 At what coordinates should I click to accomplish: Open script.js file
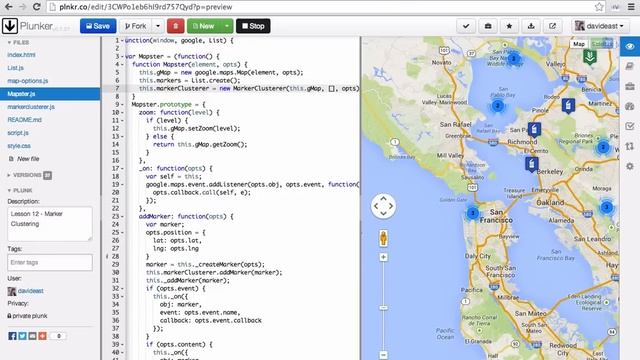(x=18, y=133)
